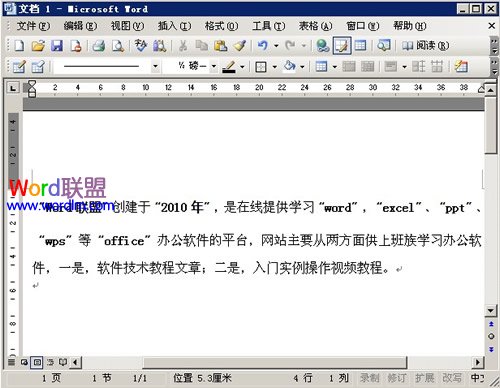Viewport: 500px width, 388px height.
Task: Insert a table from the standard toolbar
Action: (x=360, y=46)
